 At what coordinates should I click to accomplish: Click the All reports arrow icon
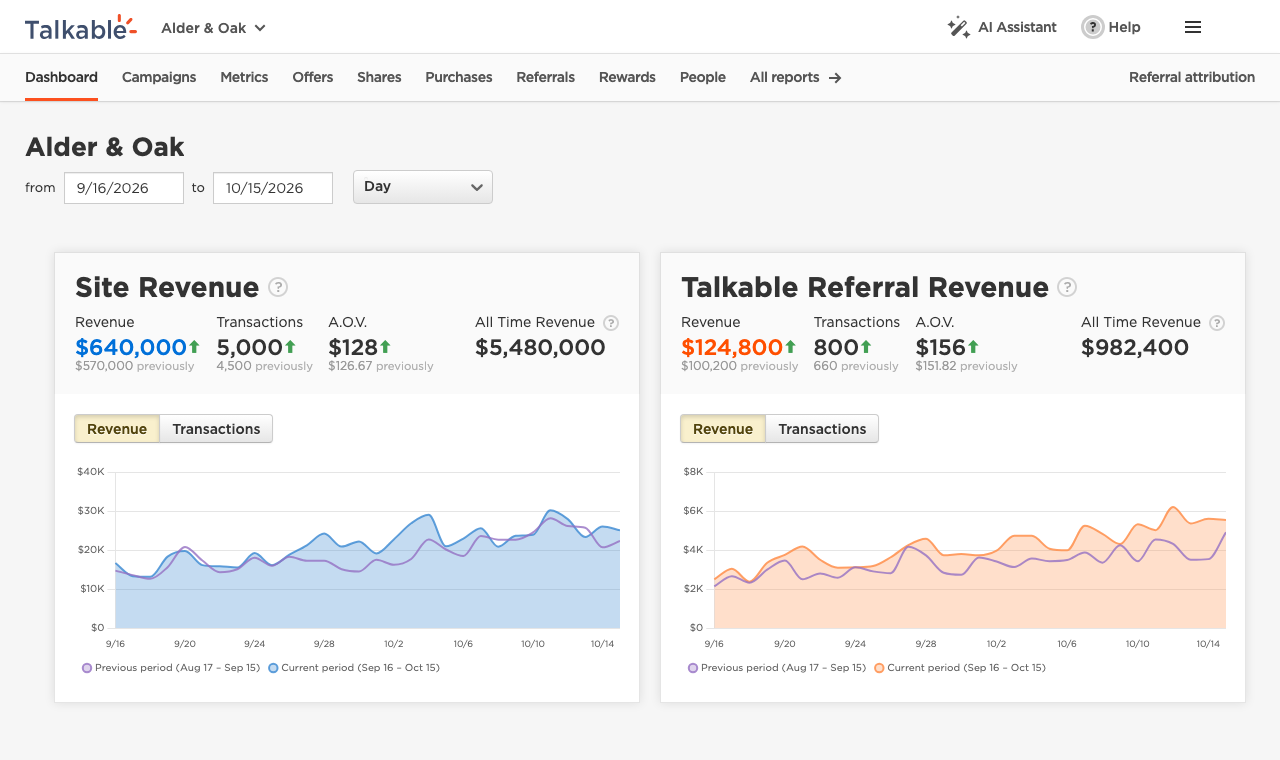835,78
